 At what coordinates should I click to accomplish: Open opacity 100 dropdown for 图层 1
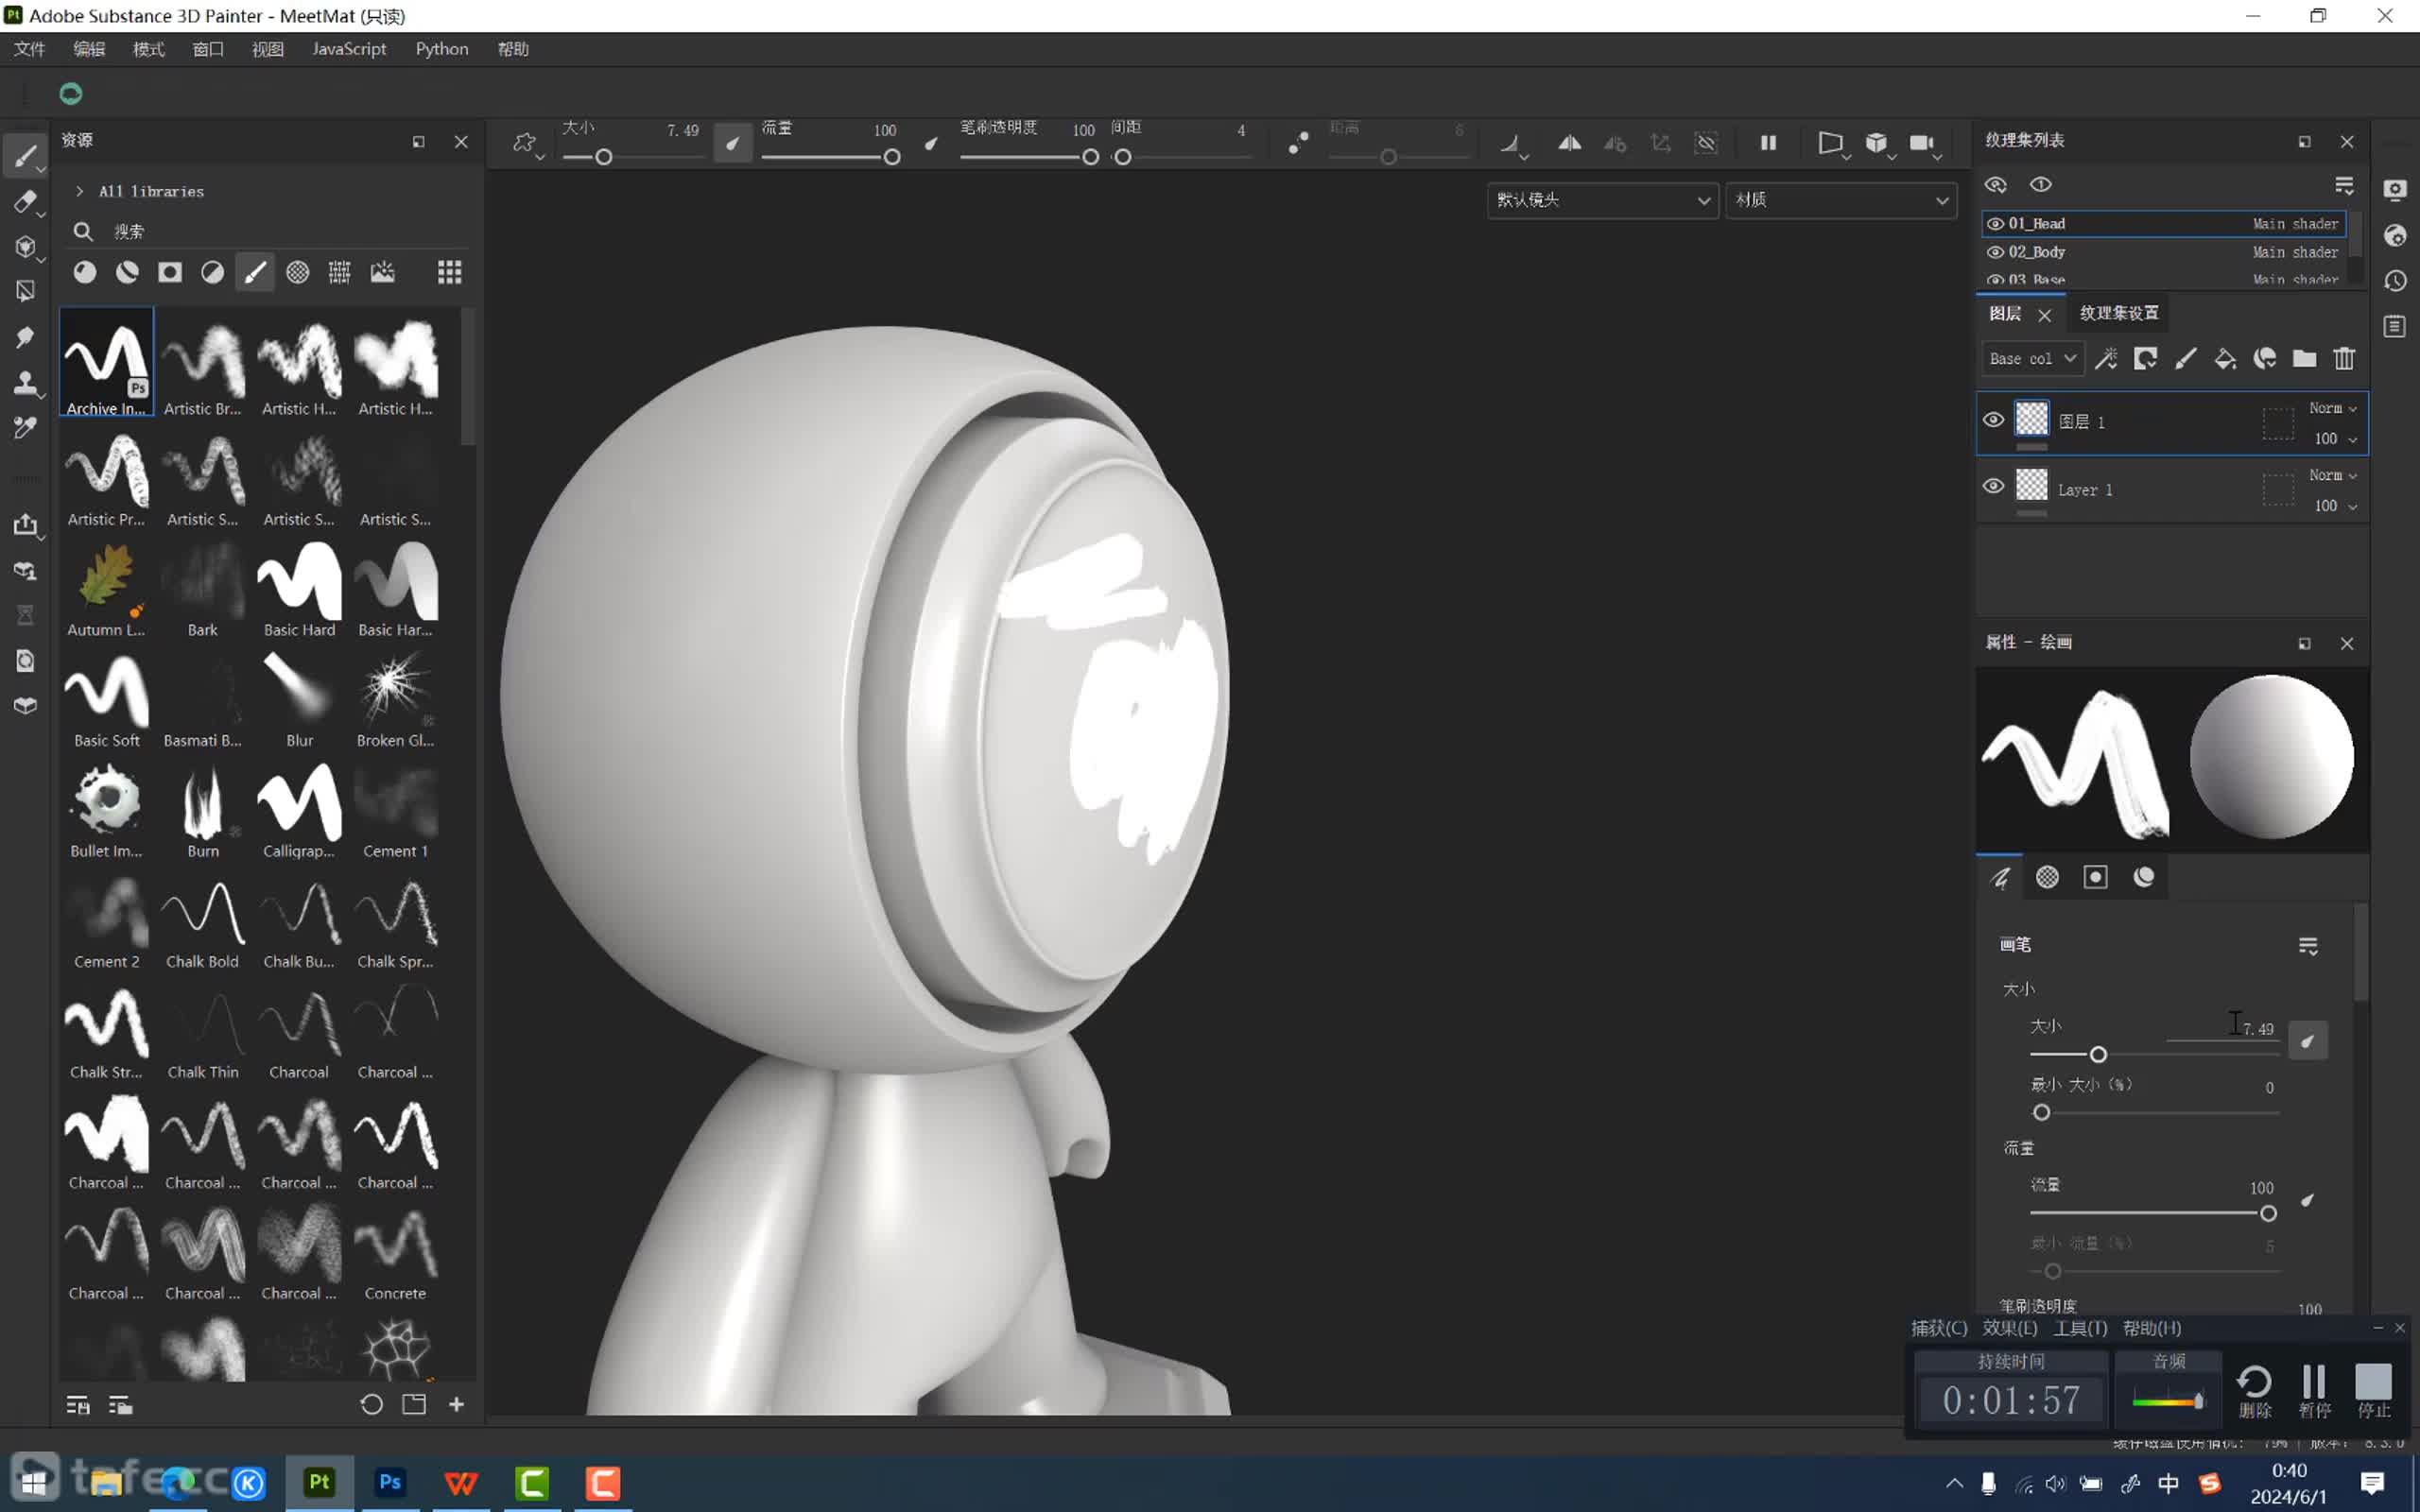point(2336,439)
